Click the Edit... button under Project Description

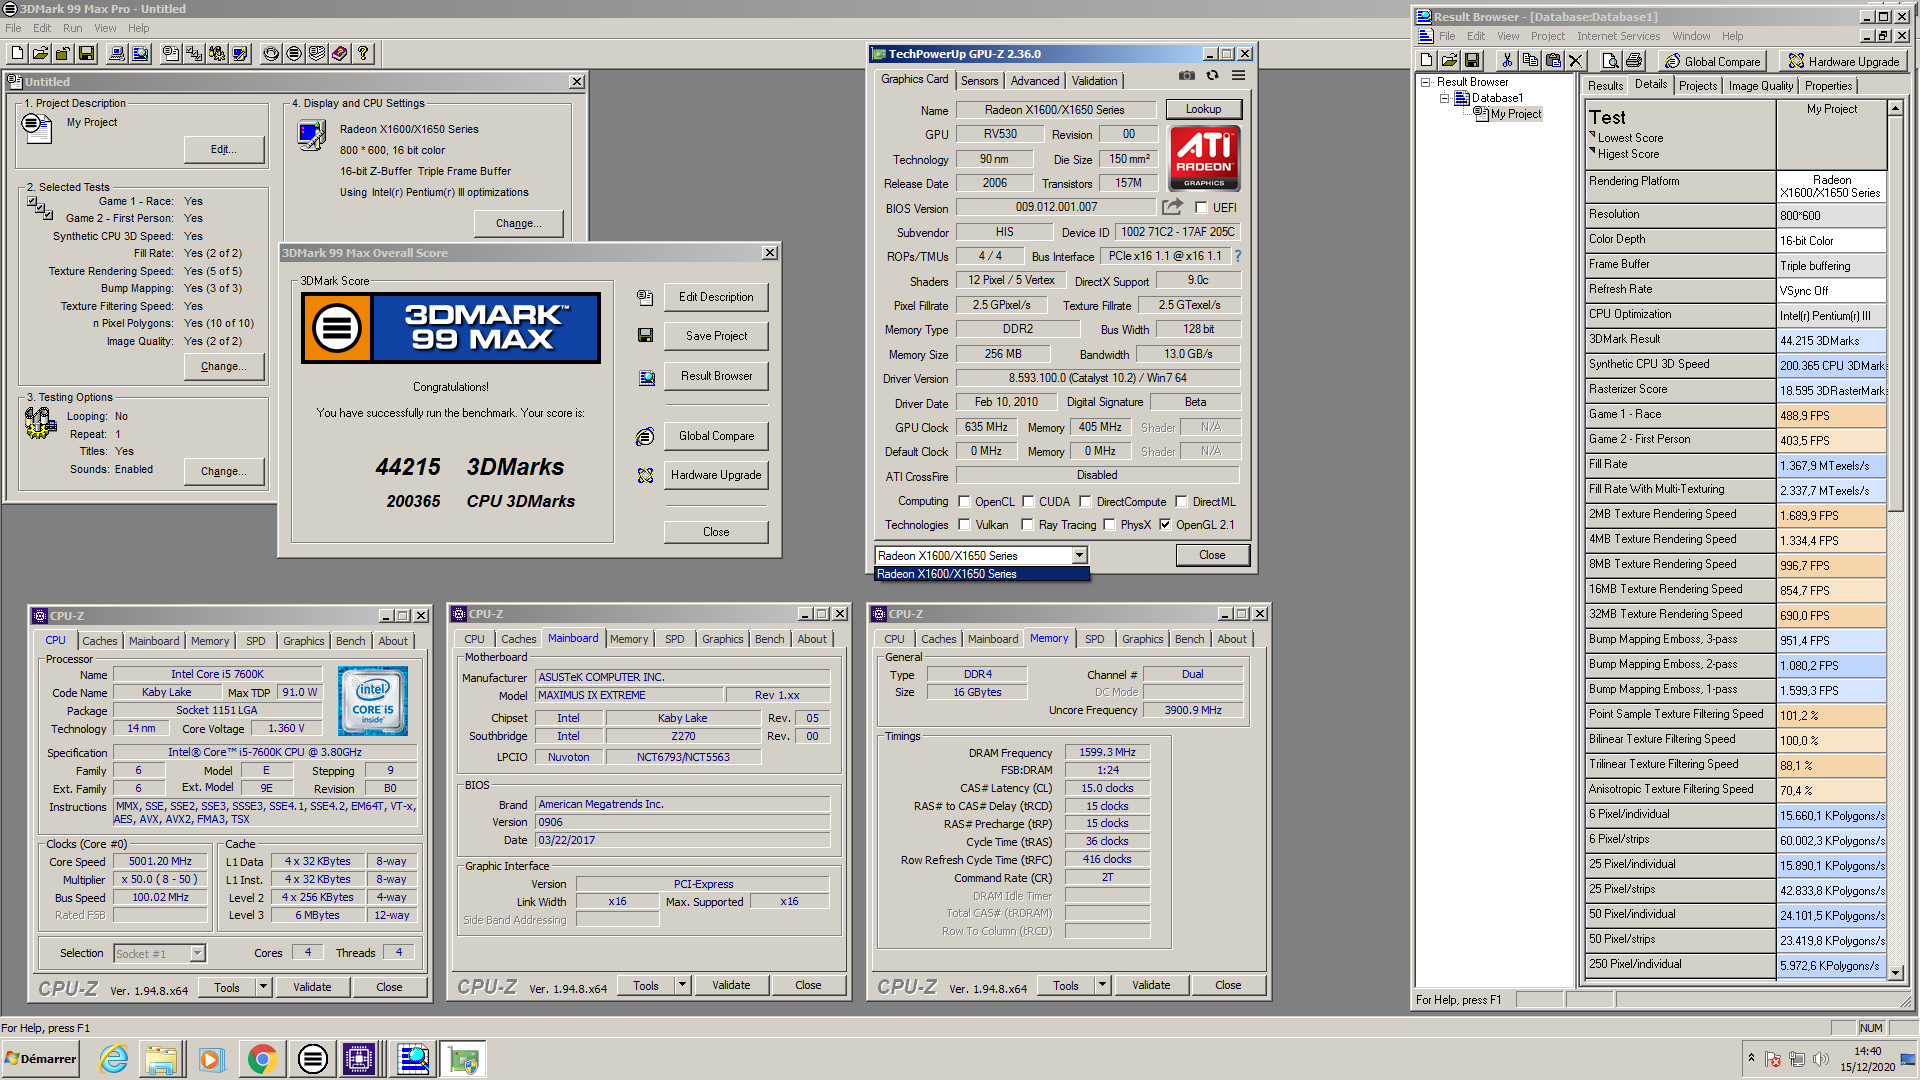tap(224, 149)
